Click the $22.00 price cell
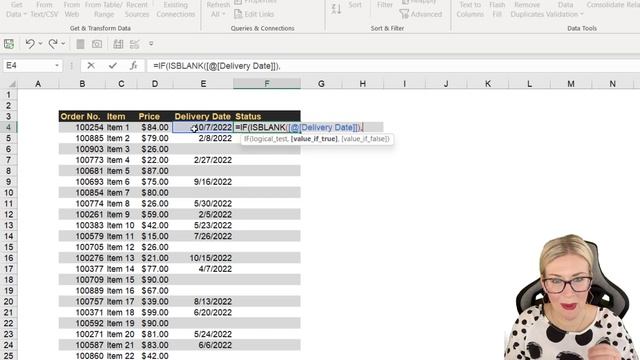This screenshot has width=640, height=360. 154,160
